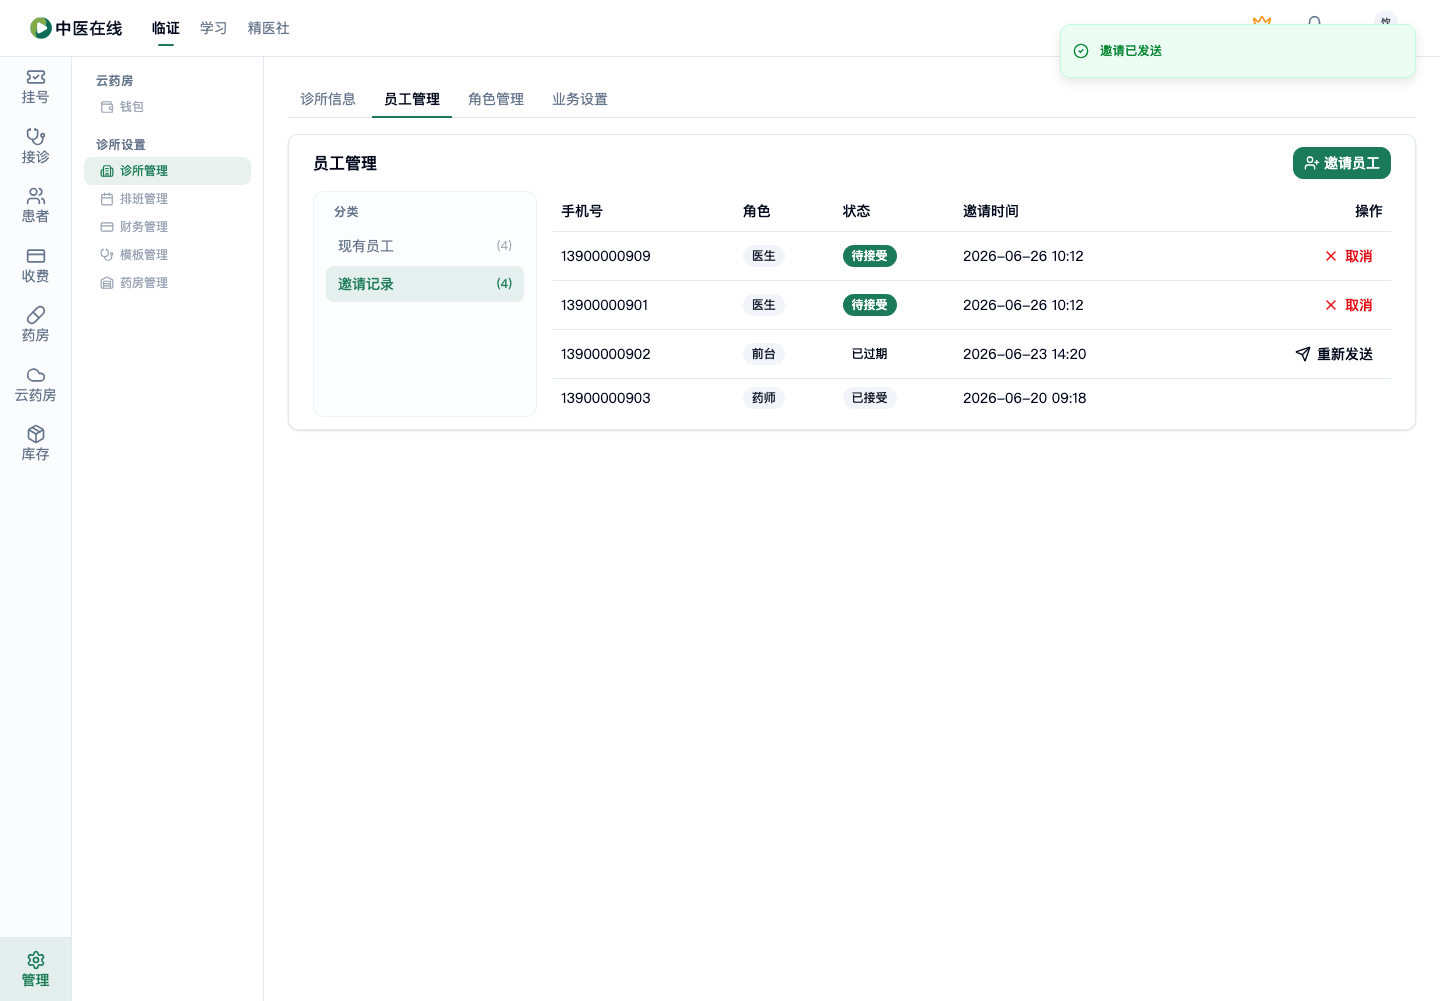The image size is (1440, 1001).
Task: Open the 库存 inventory section
Action: (x=35, y=444)
